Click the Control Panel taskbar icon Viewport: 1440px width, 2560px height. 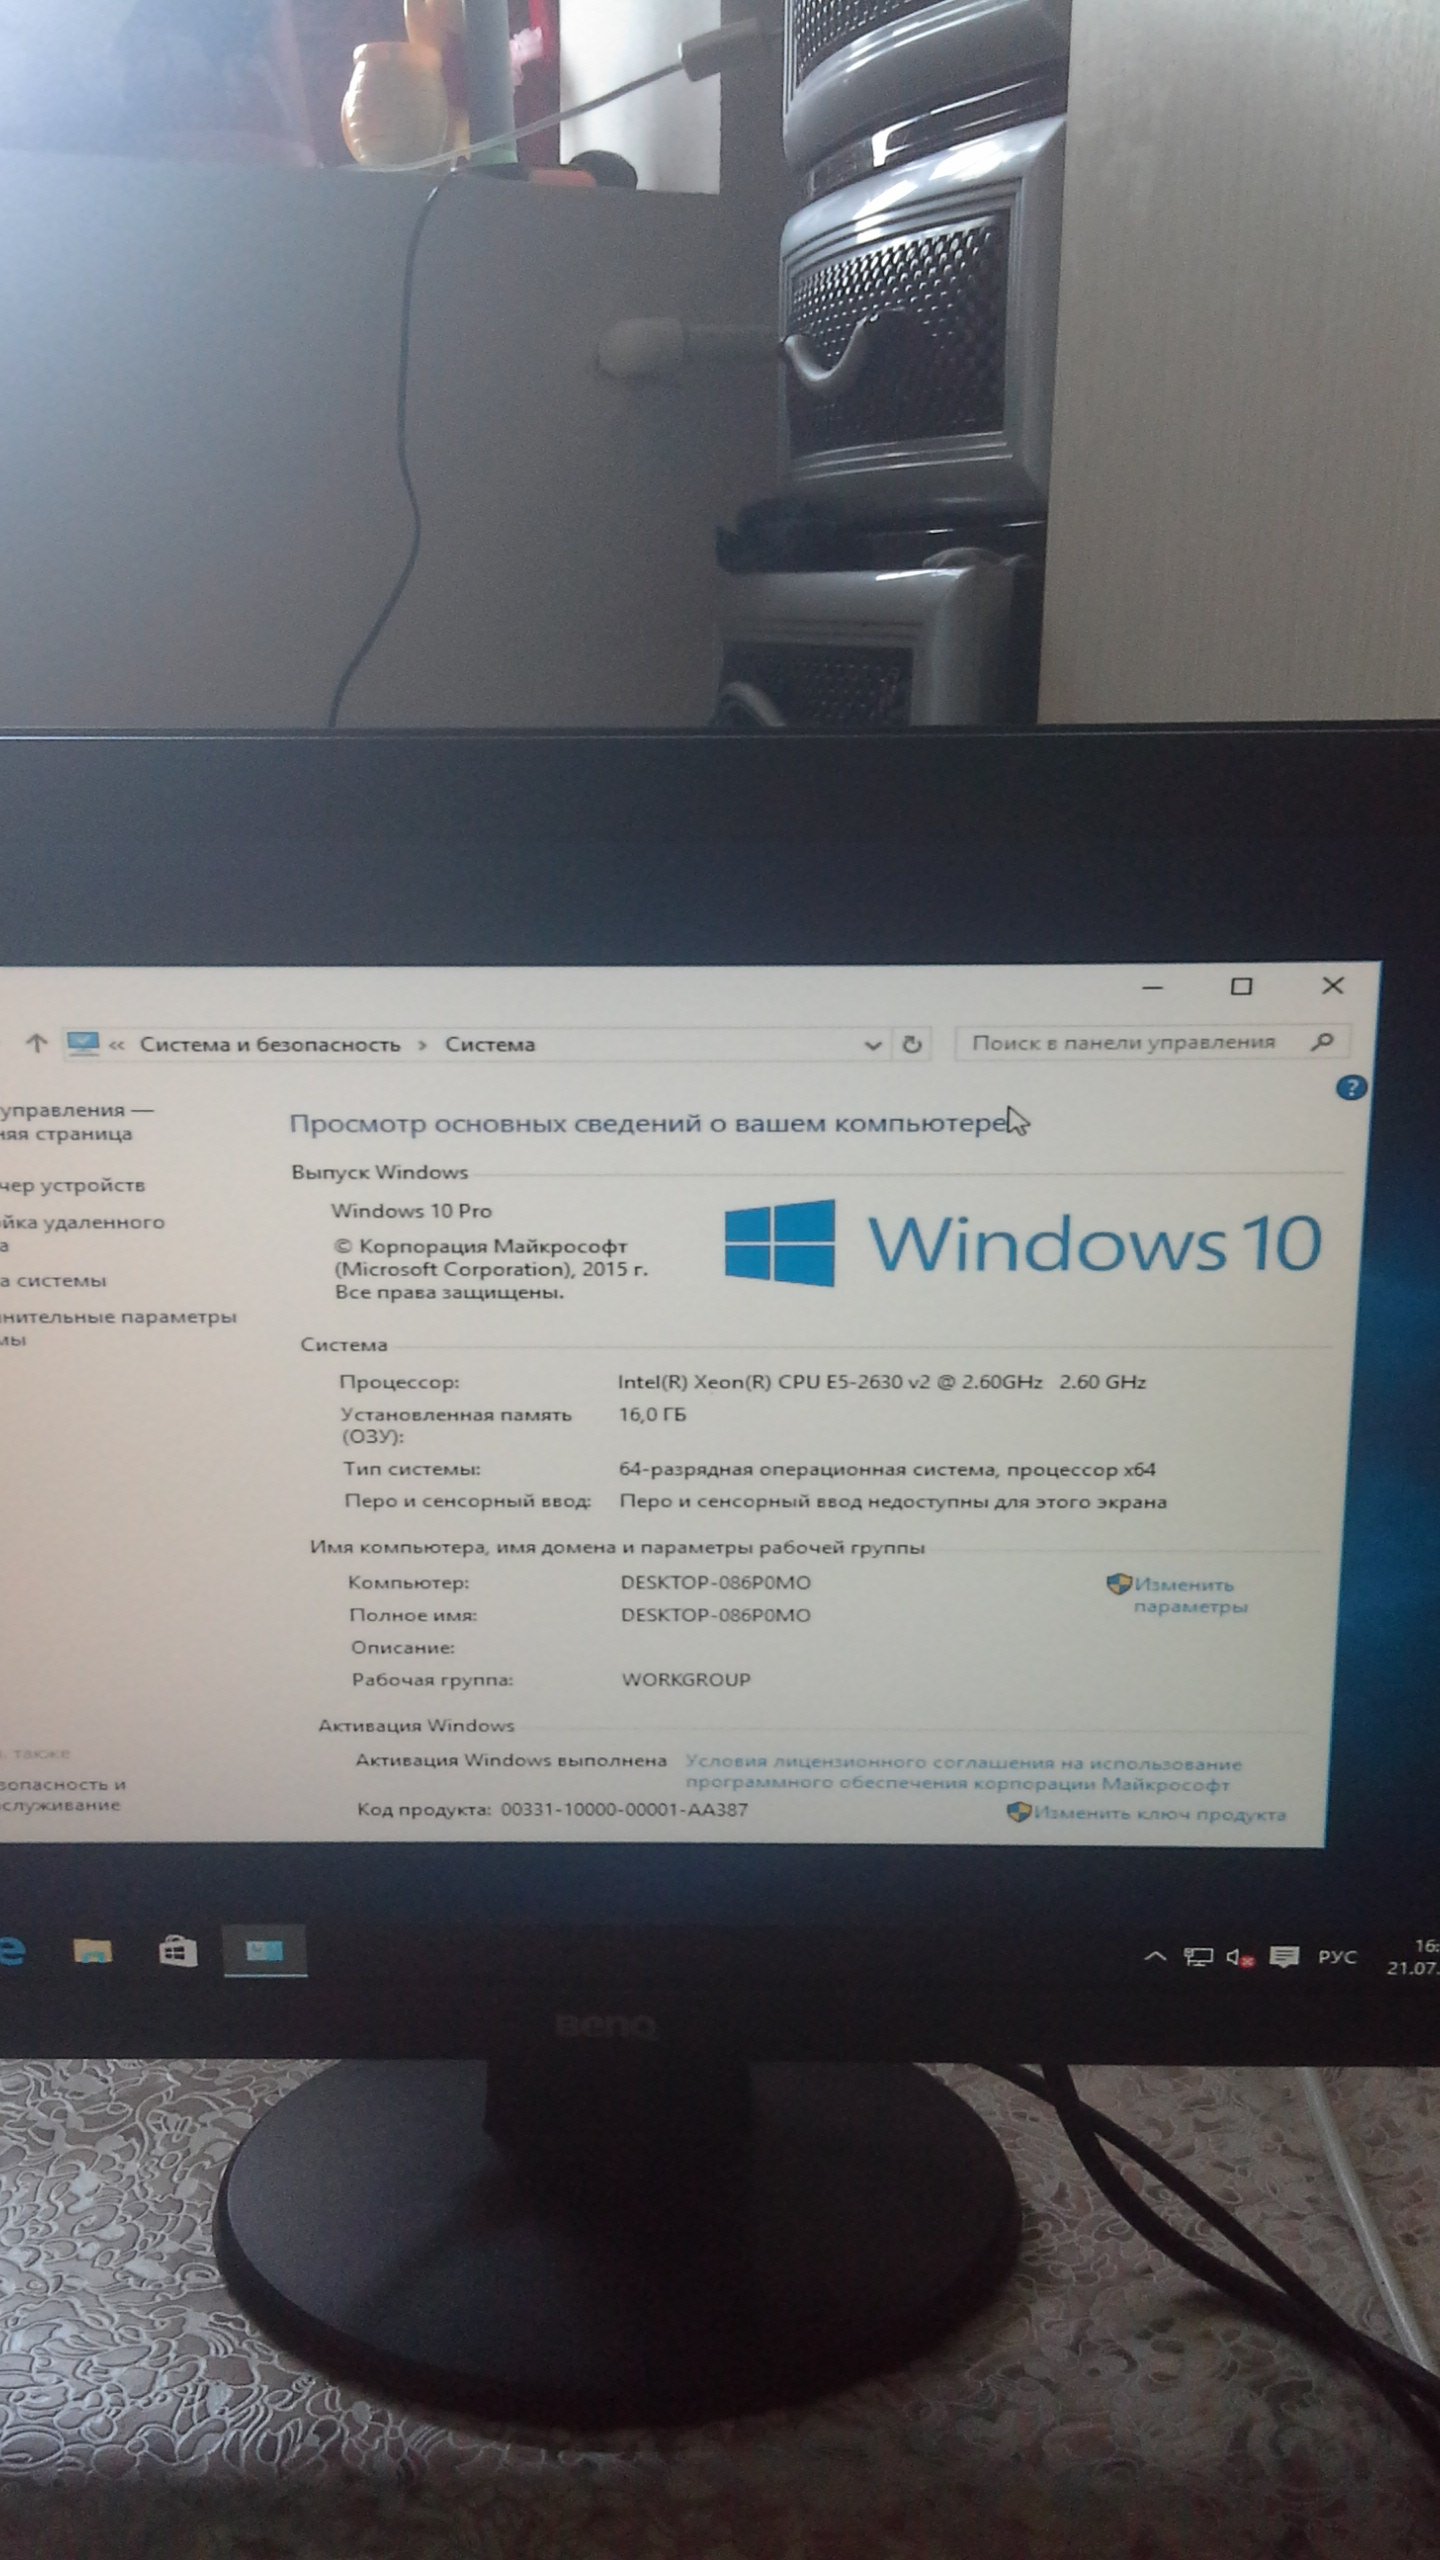click(264, 1951)
